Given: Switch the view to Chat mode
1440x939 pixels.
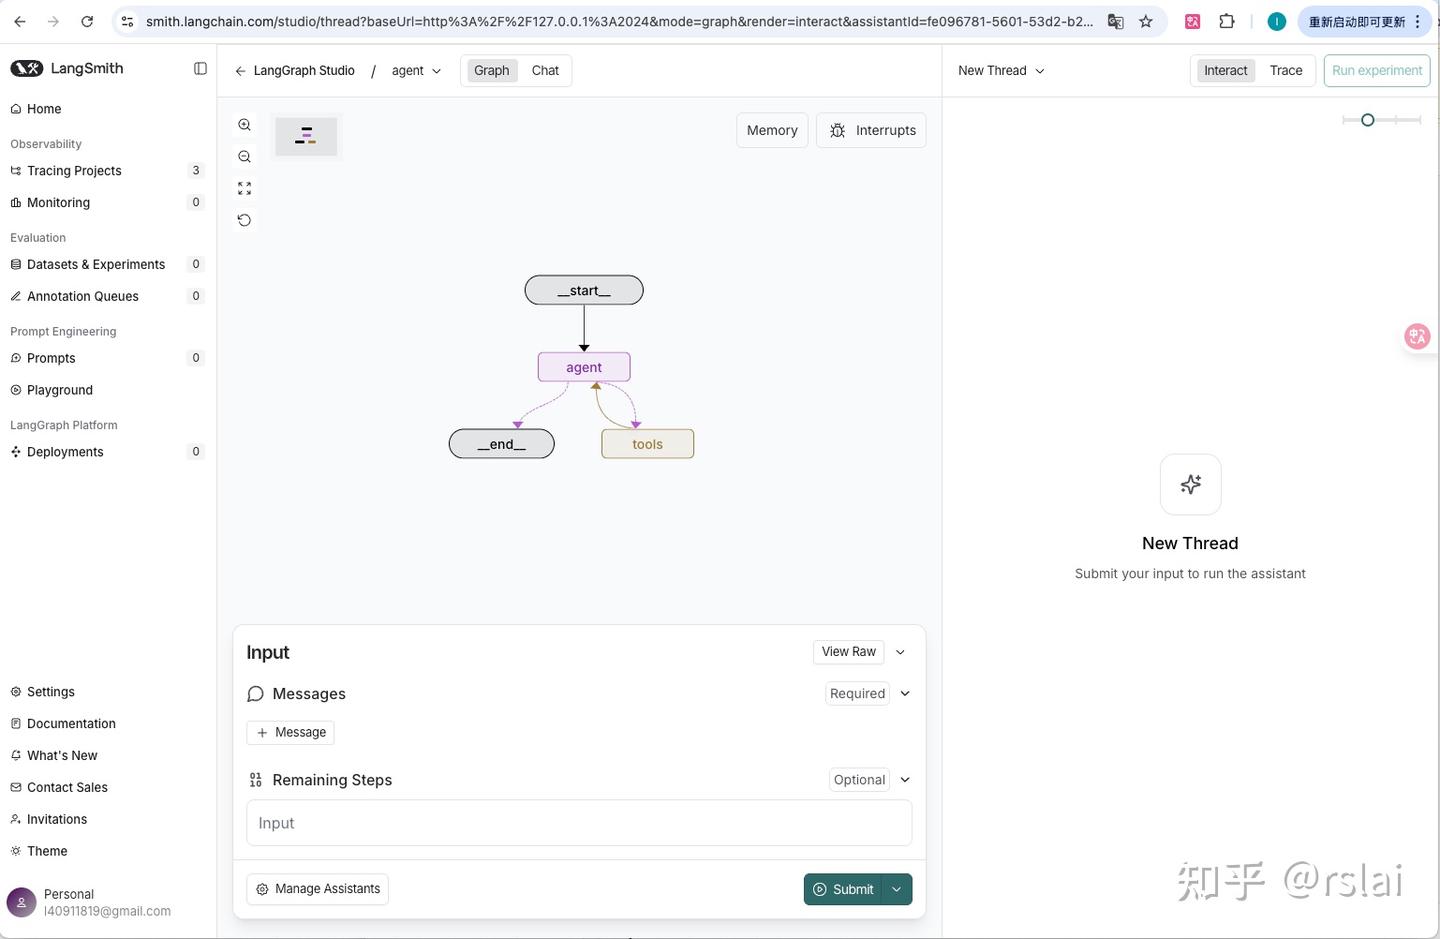Looking at the screenshot, I should (545, 70).
